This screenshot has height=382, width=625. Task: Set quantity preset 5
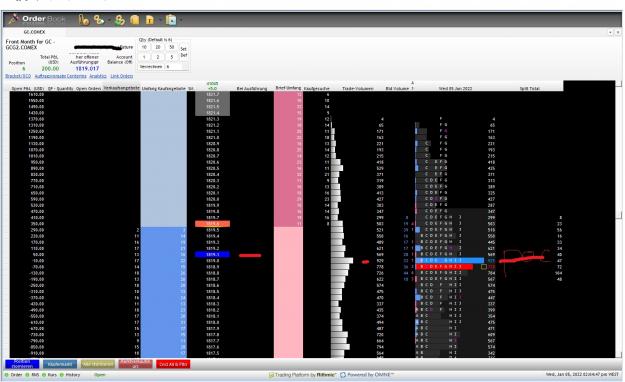[172, 57]
